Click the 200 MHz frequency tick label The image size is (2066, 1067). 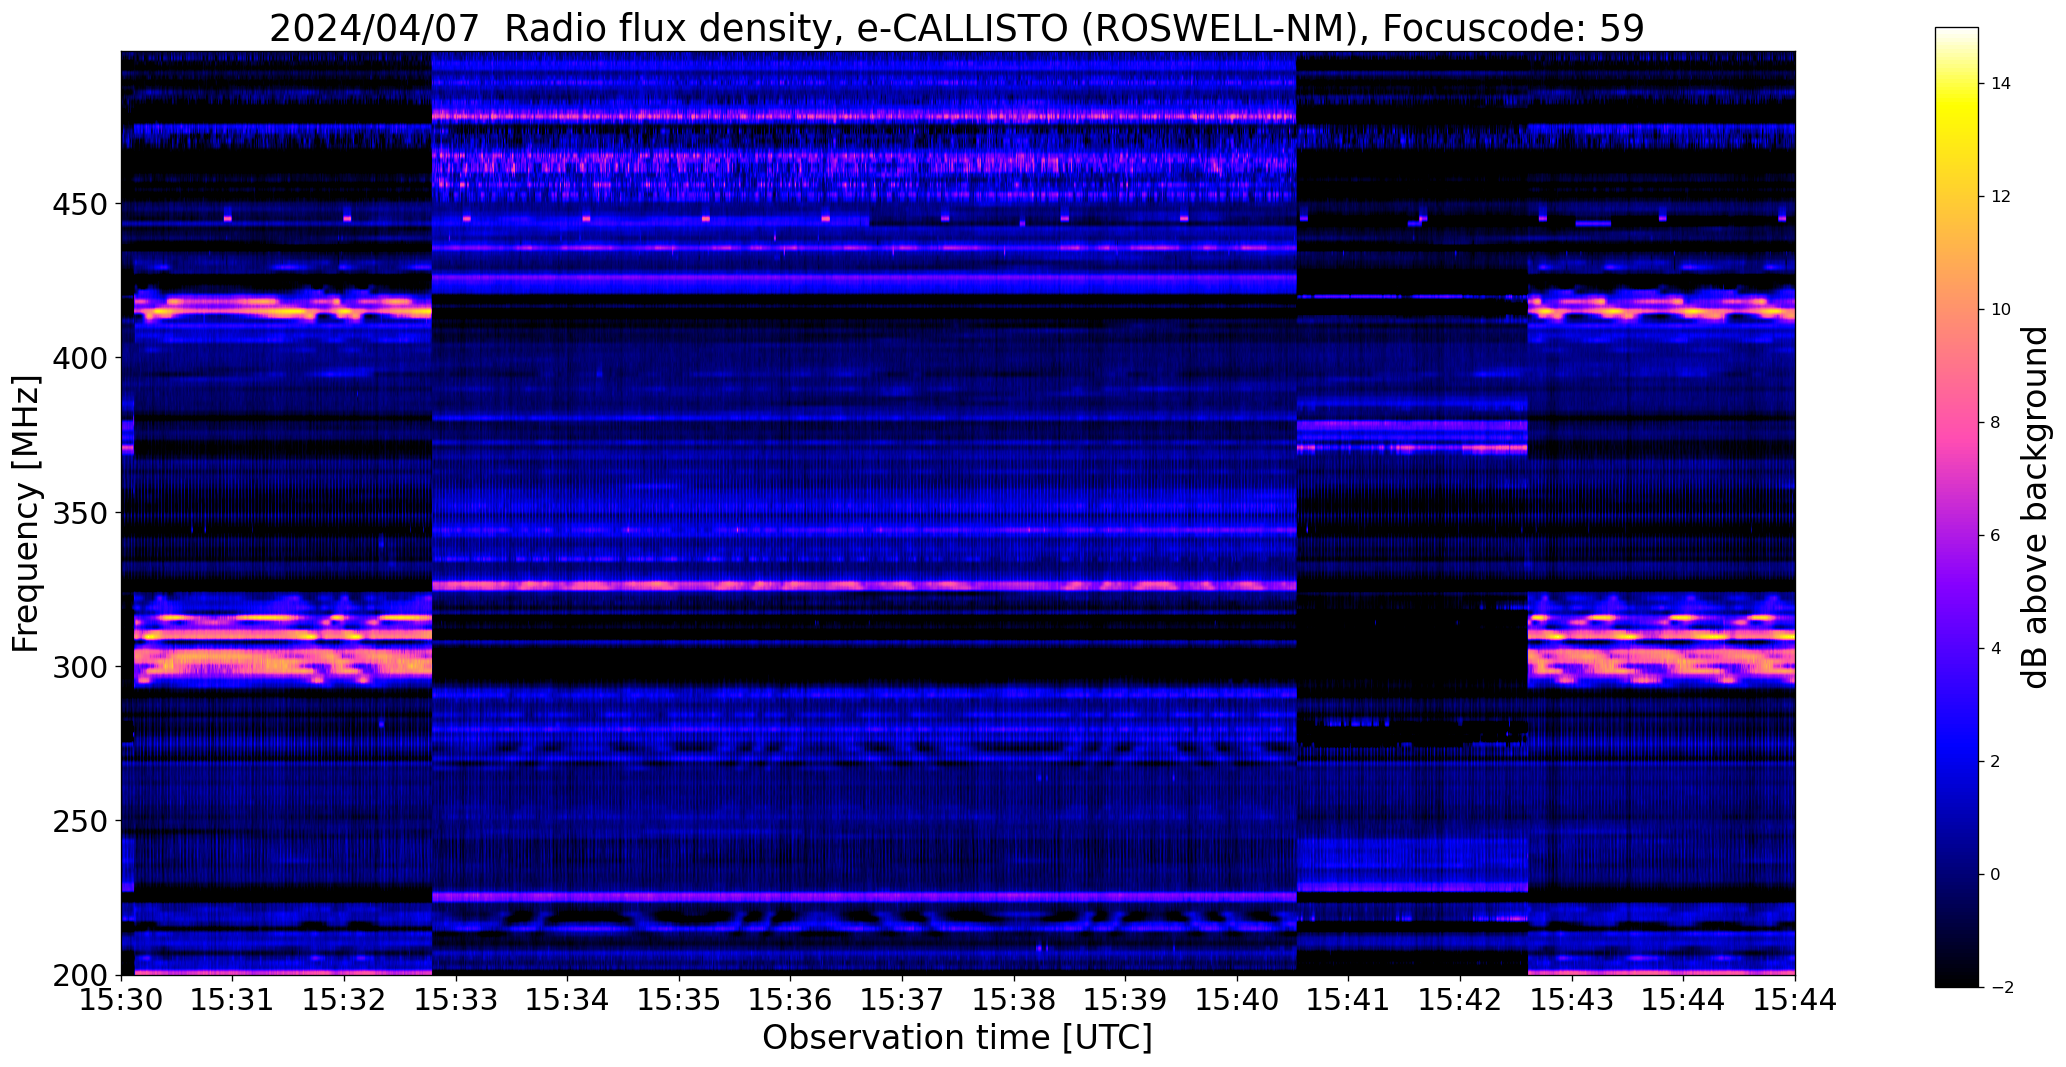point(79,975)
